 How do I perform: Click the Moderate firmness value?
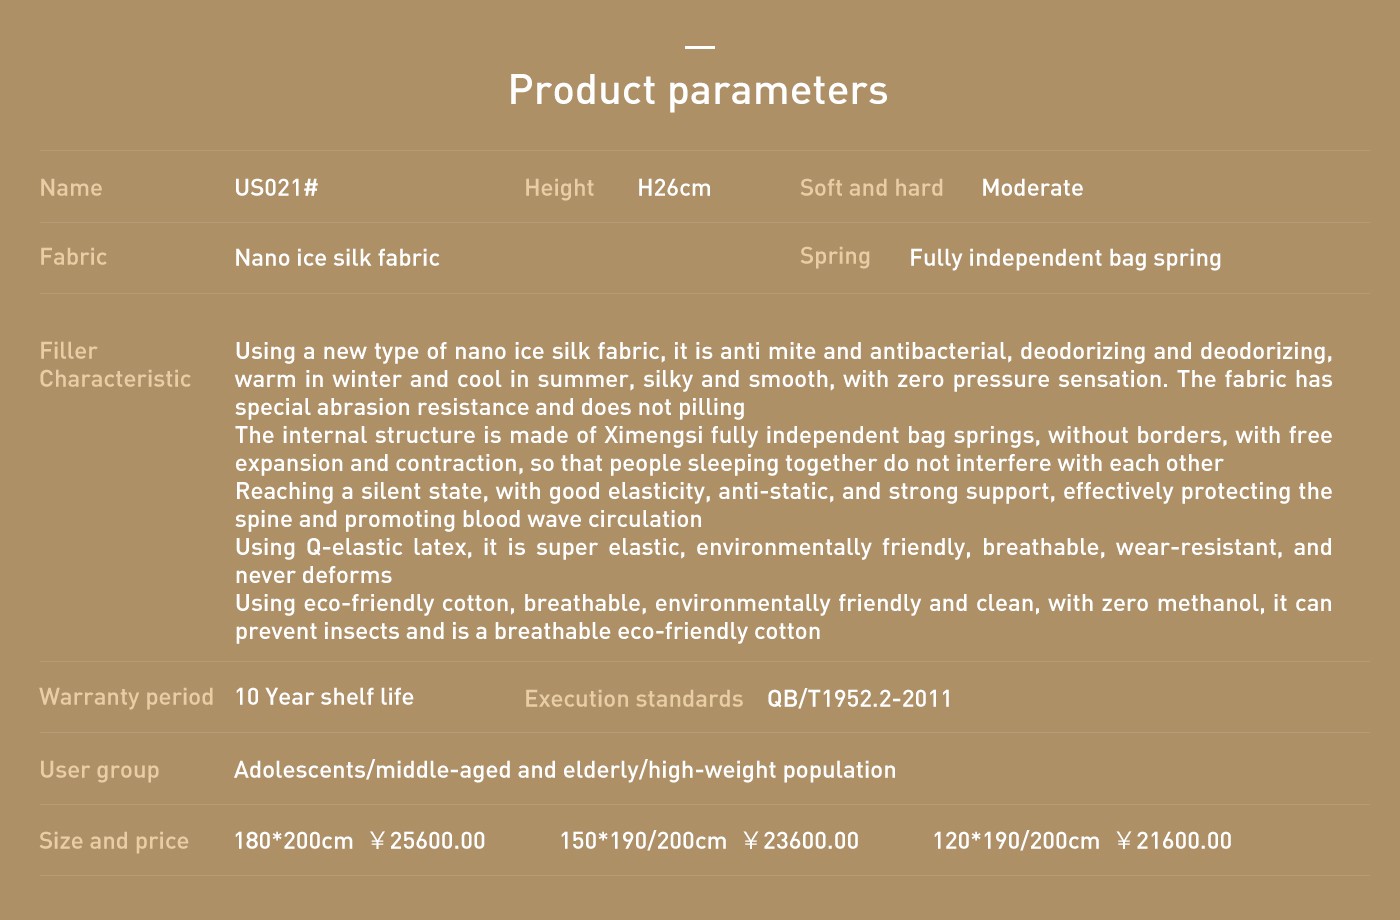click(x=1032, y=188)
